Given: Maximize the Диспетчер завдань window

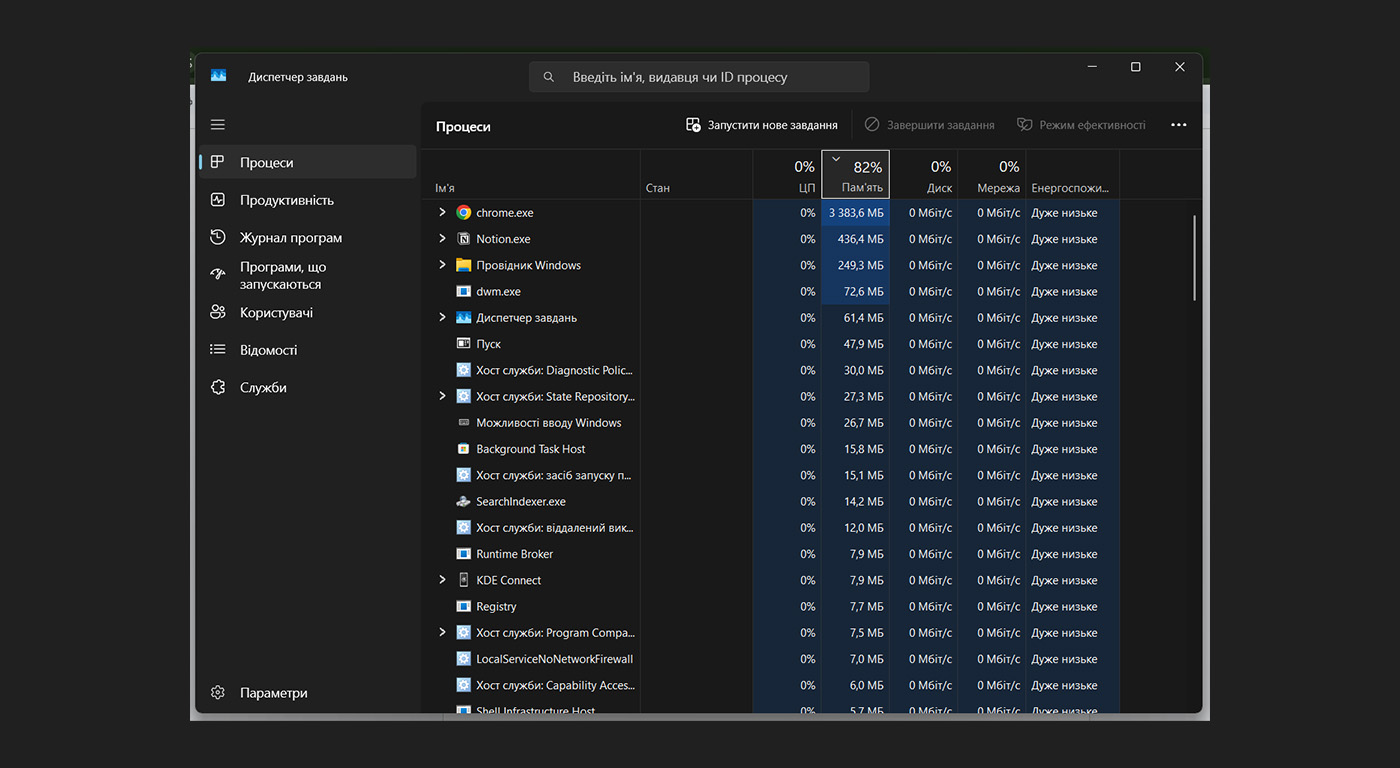Looking at the screenshot, I should click(x=1135, y=67).
